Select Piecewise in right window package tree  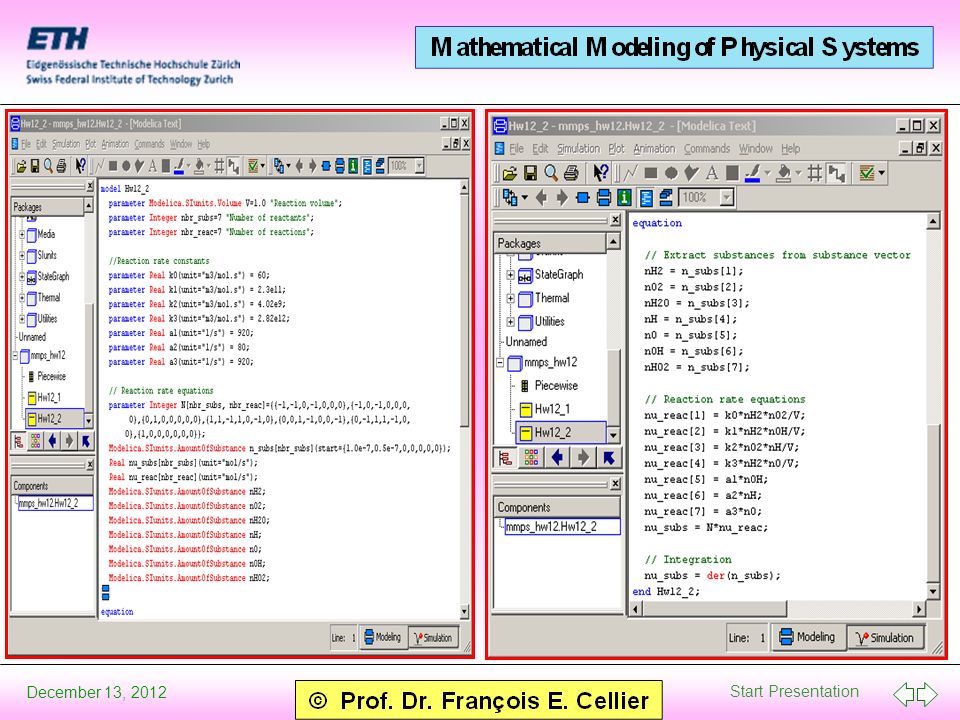tap(556, 386)
